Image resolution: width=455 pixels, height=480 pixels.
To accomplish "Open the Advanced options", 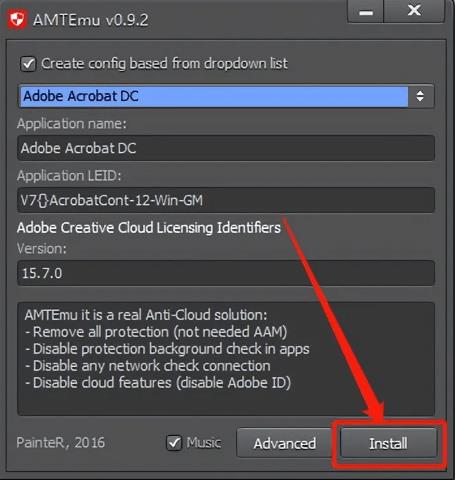I will point(284,443).
